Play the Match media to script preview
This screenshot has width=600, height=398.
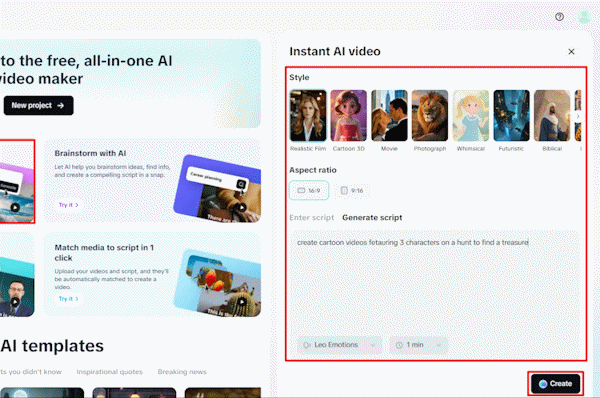242,302
